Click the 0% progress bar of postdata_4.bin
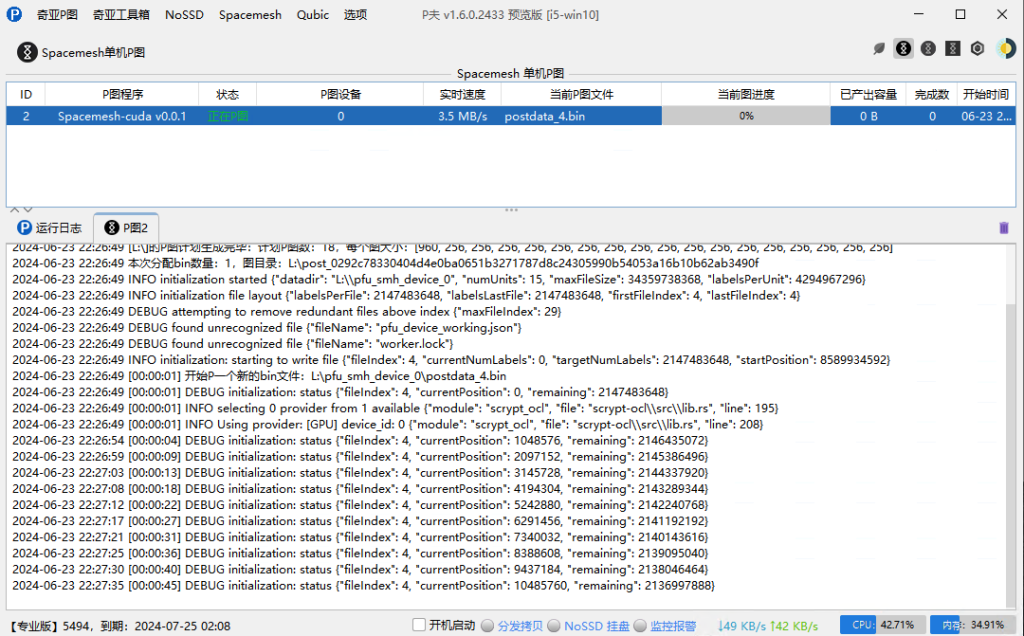This screenshot has height=636, width=1024. [x=746, y=116]
